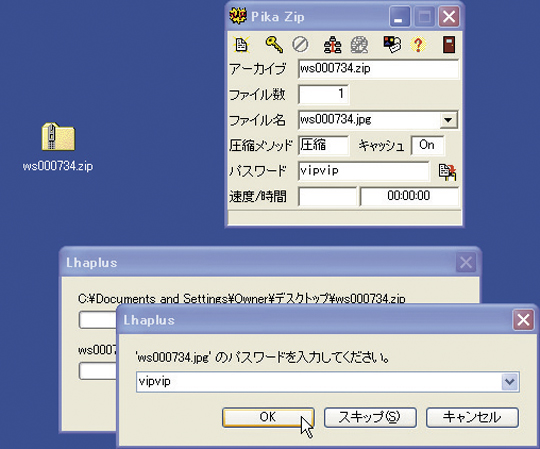Click the network computers icon in Pika Zip toolbar
This screenshot has width=540, height=449.
coord(332,45)
